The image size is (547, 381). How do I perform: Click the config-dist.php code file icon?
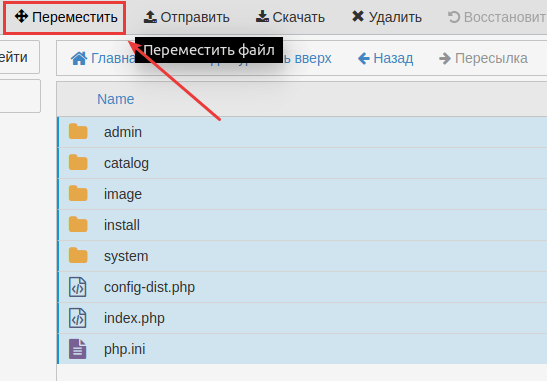coord(77,287)
